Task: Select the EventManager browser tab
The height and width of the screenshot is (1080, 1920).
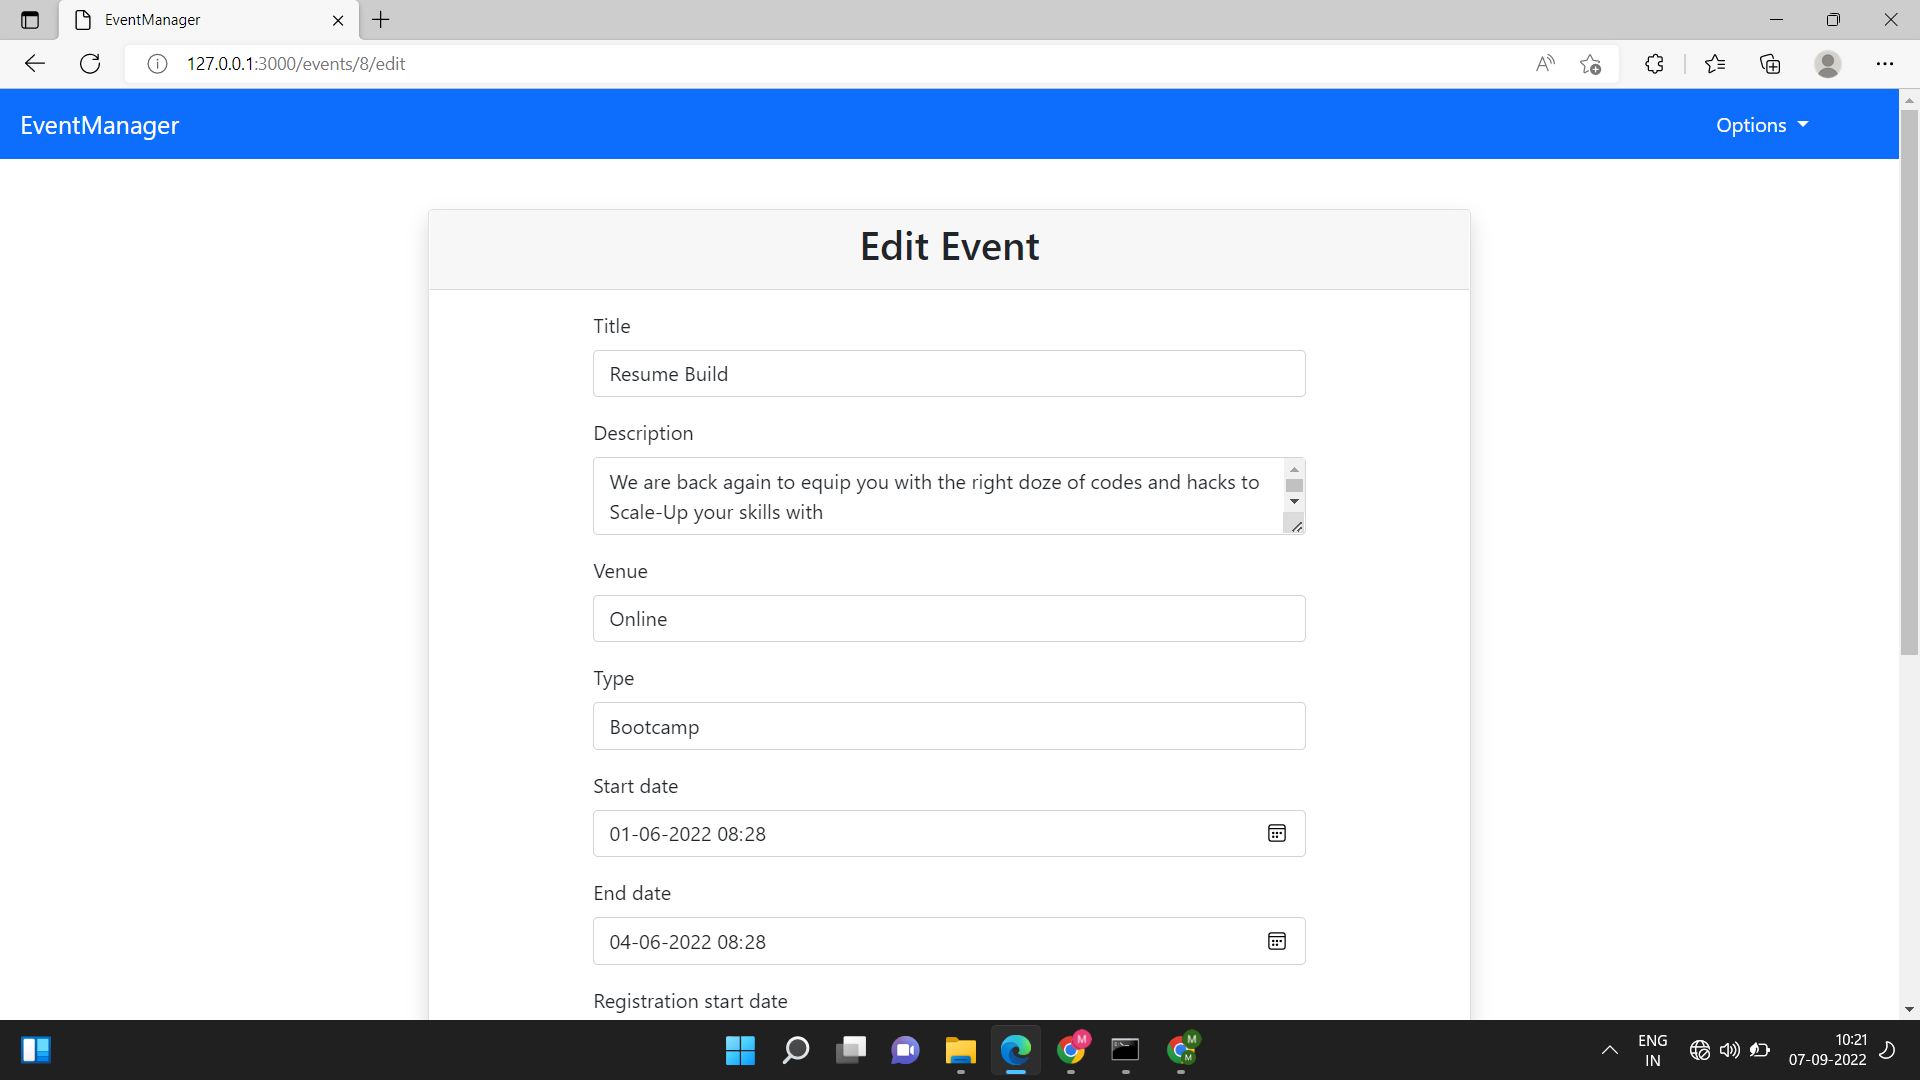Action: click(200, 20)
